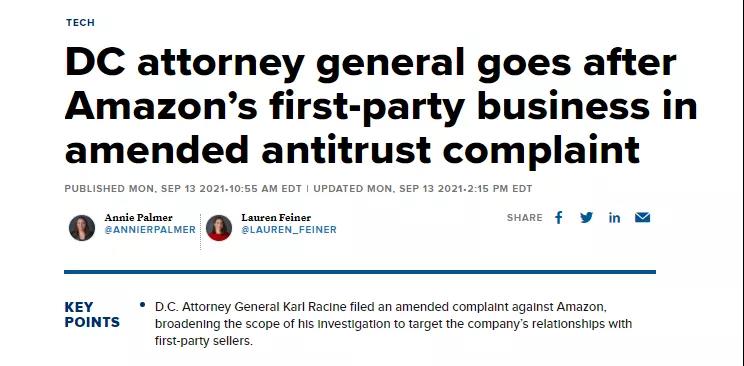The image size is (744, 366).
Task: Share the article on Facebook
Action: [x=558, y=218]
